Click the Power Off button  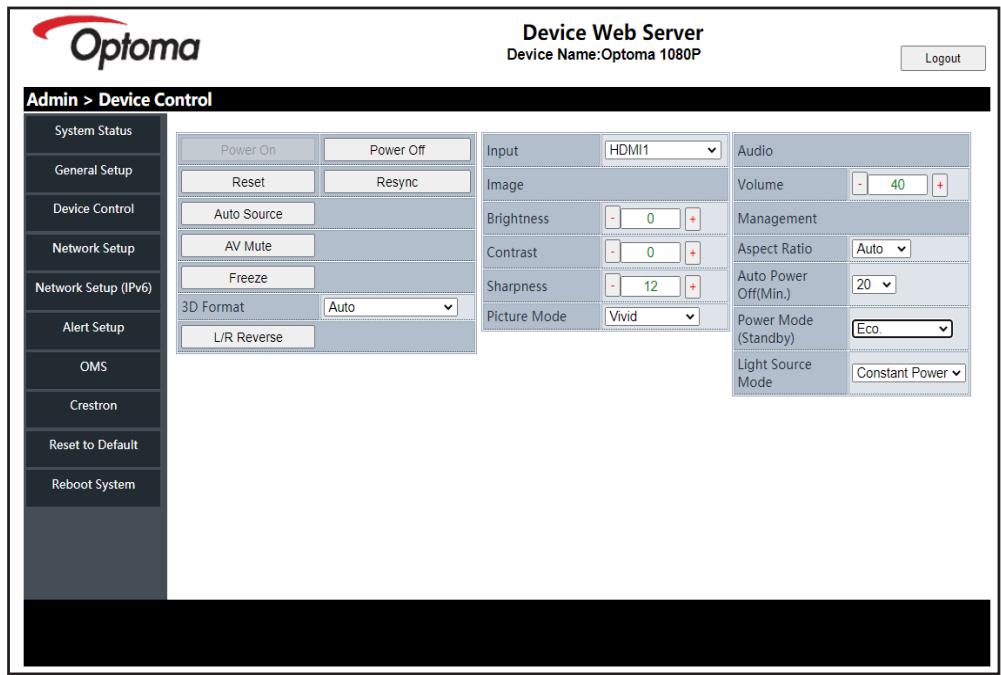397,150
